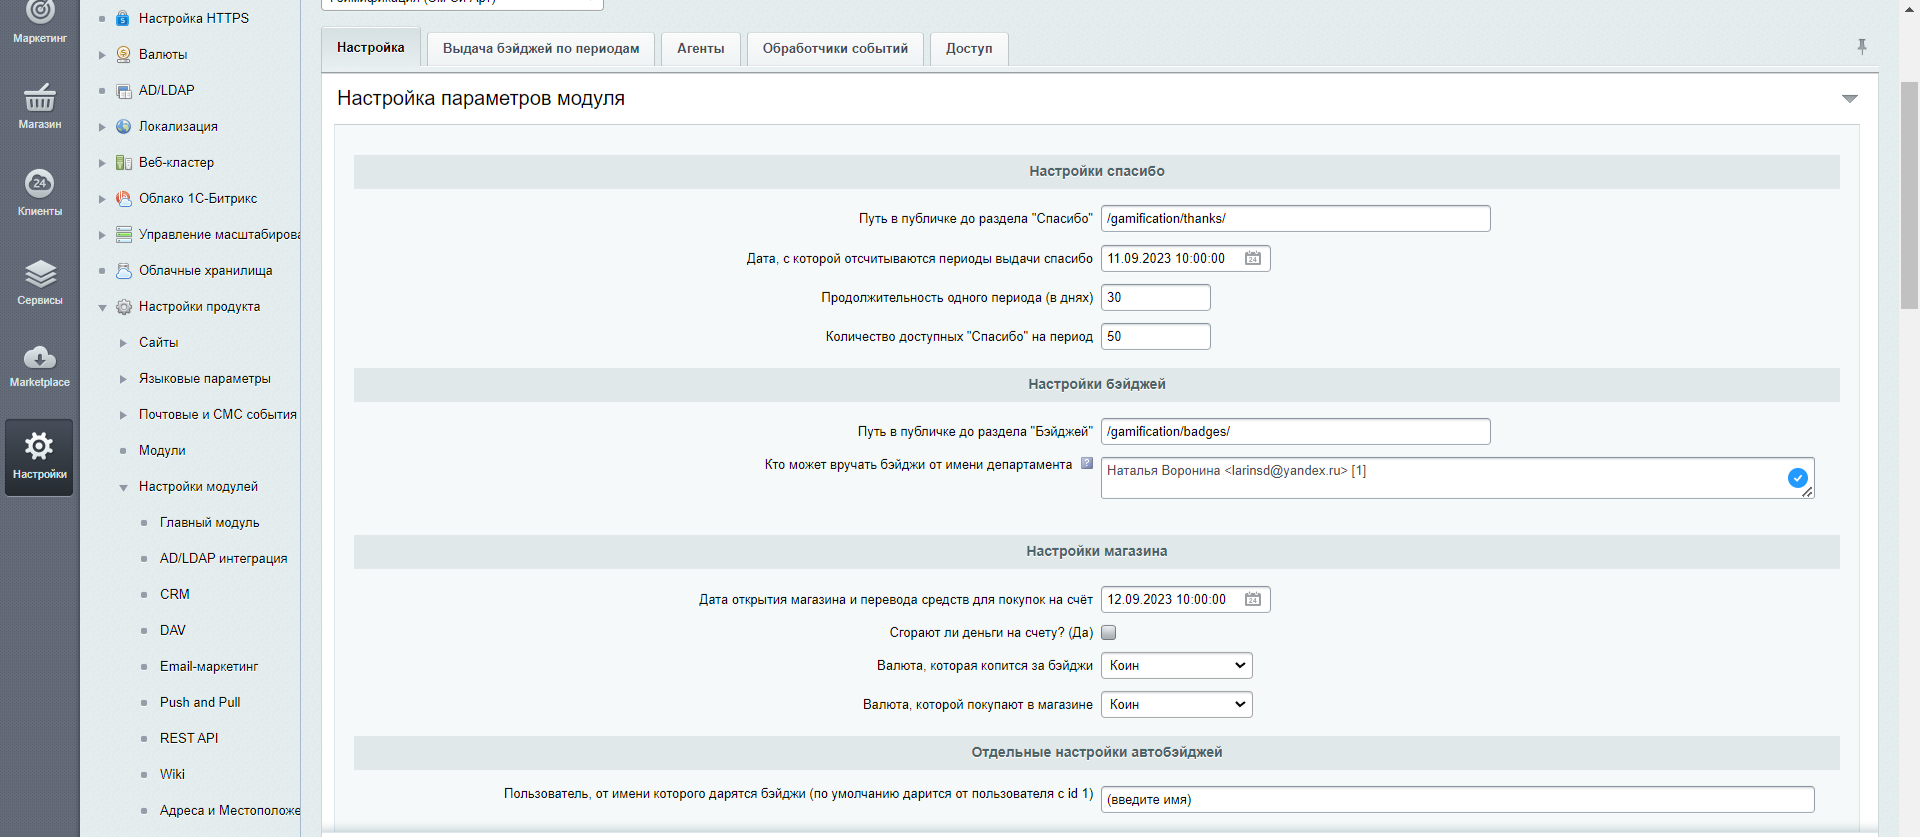Pin the tabs panel with pin icon
The image size is (1920, 837).
click(x=1861, y=47)
